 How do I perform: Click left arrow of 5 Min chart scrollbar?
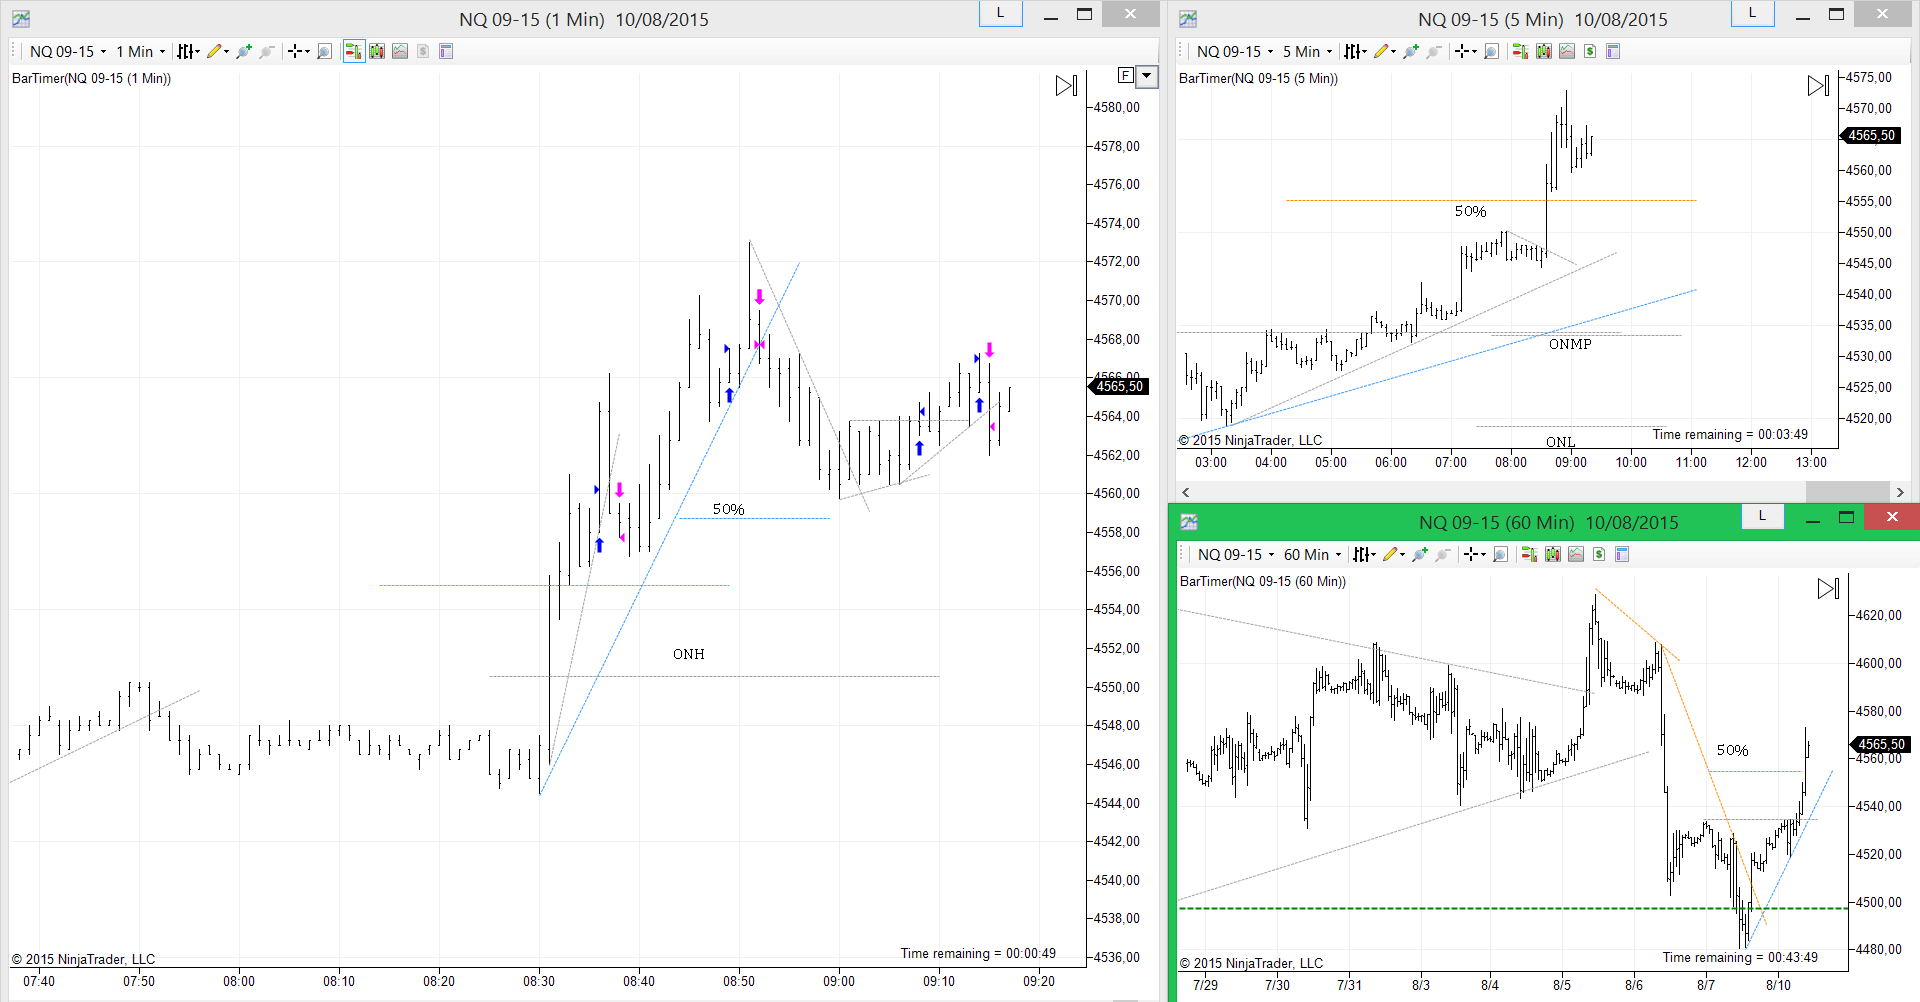point(1186,492)
